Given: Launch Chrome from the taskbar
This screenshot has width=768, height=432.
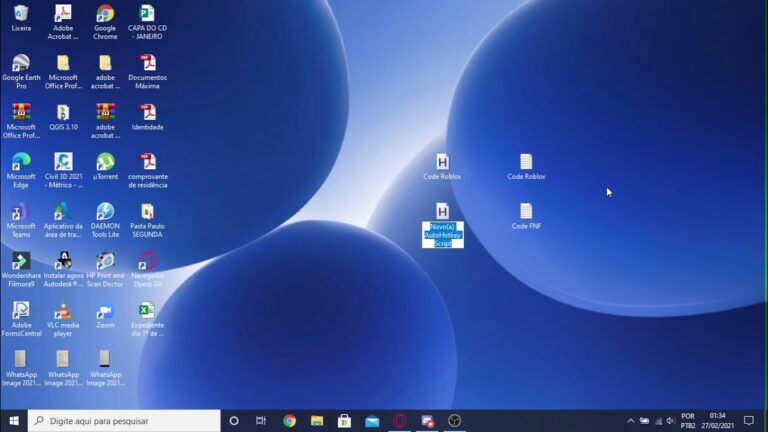Looking at the screenshot, I should (x=289, y=421).
